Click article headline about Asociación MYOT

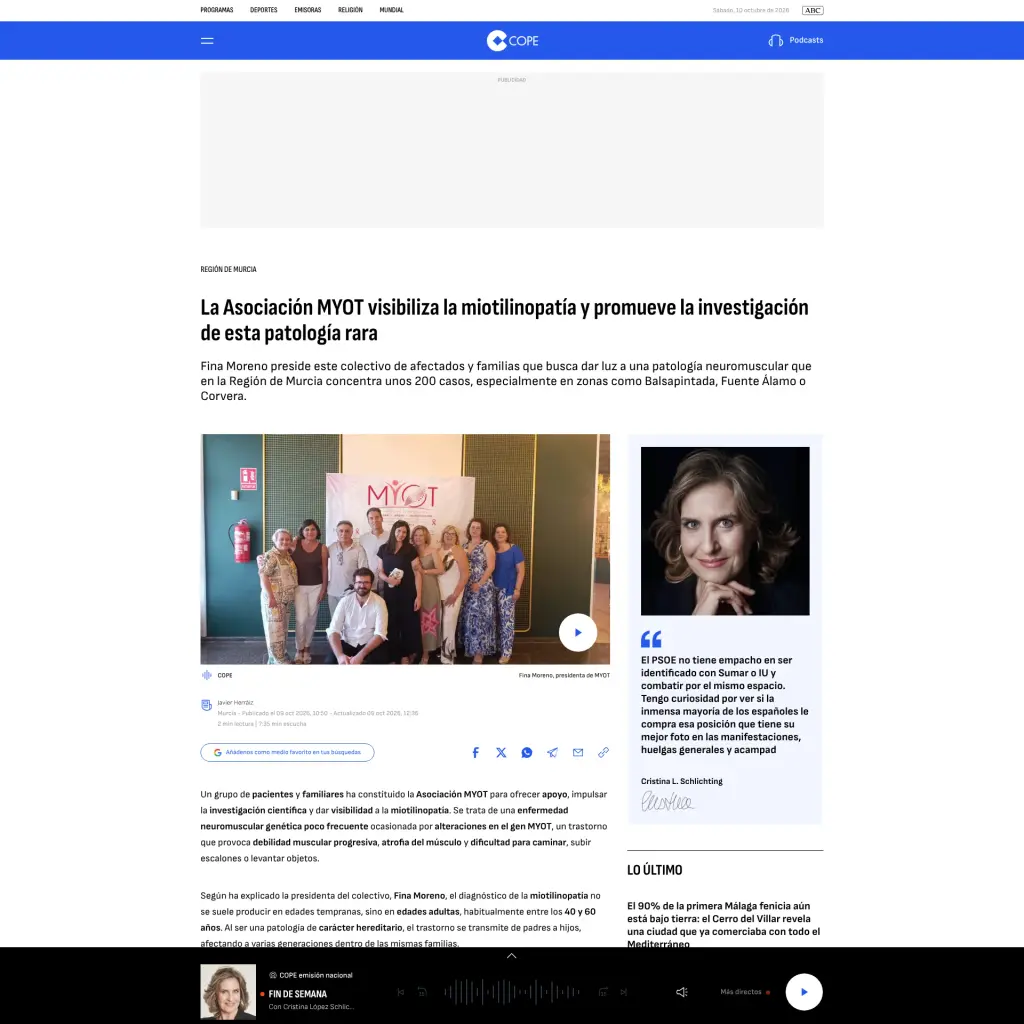(504, 320)
